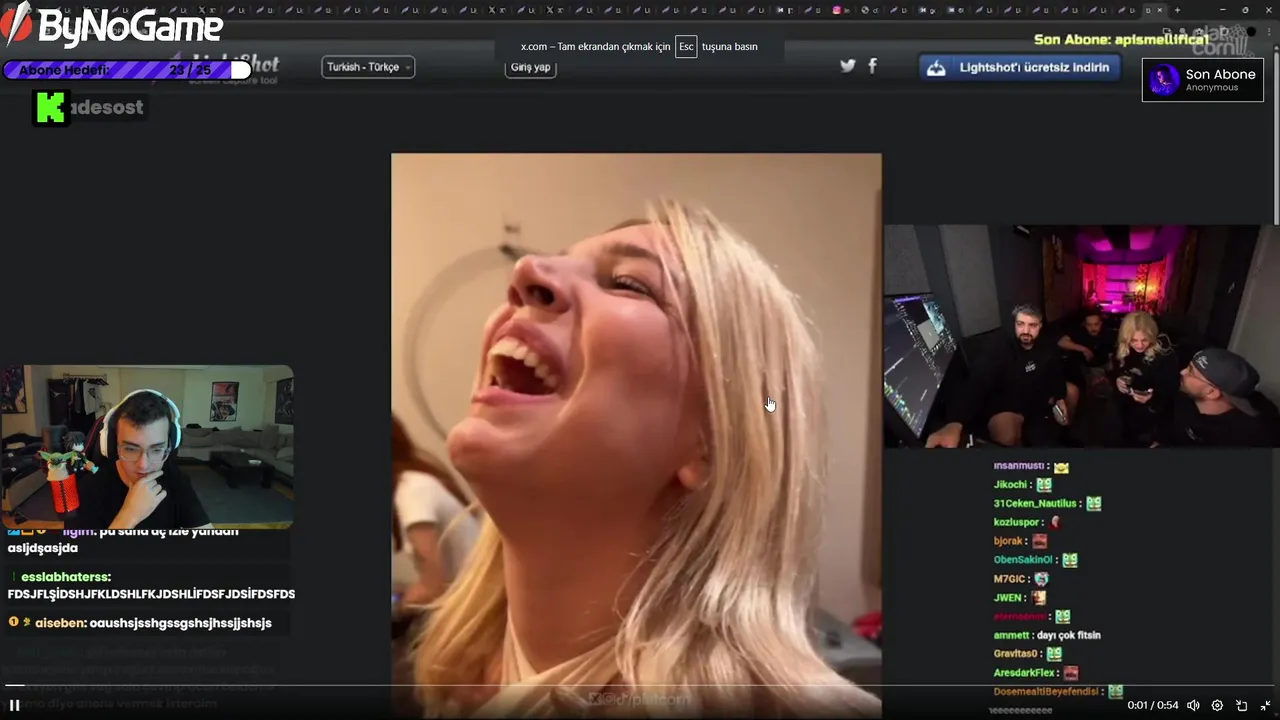
Task: Click the ByNoGame logo
Action: [x=112, y=26]
